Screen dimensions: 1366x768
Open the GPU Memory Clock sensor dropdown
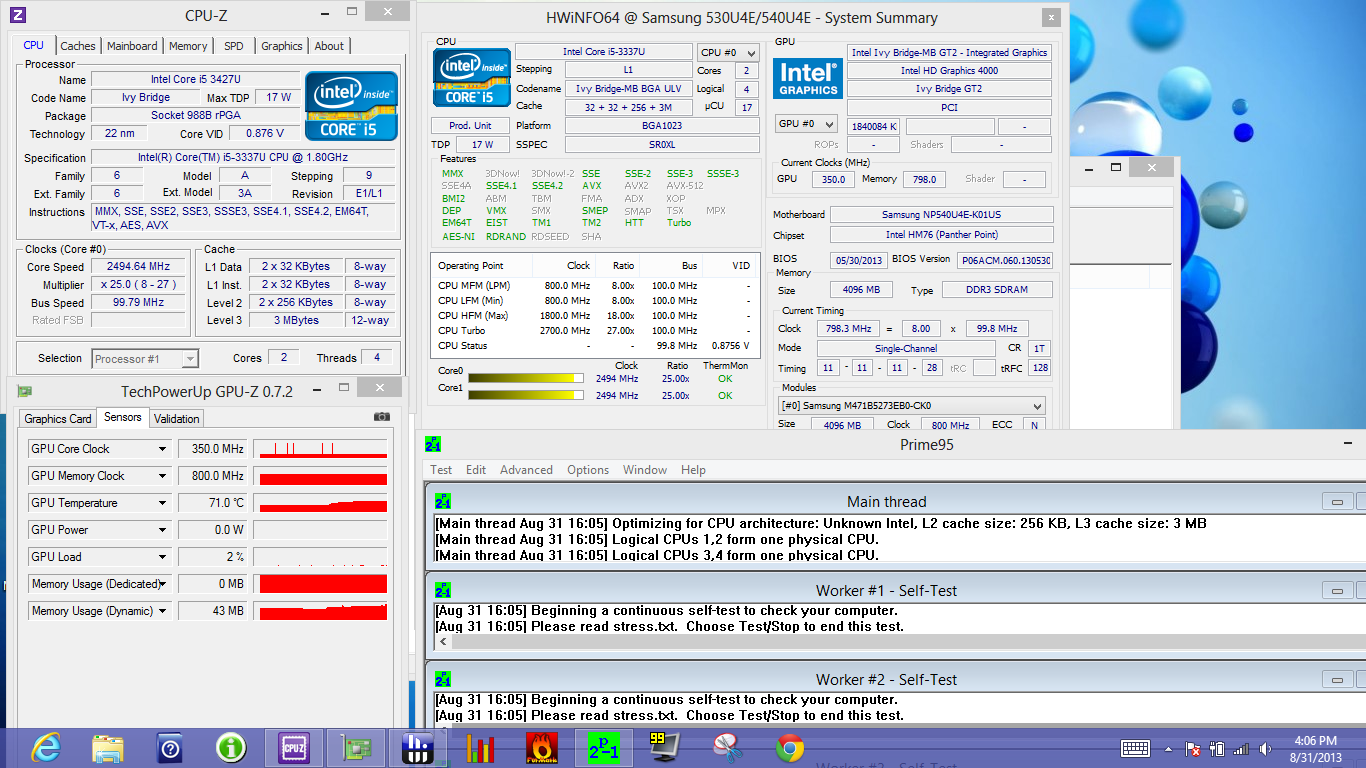pos(162,476)
